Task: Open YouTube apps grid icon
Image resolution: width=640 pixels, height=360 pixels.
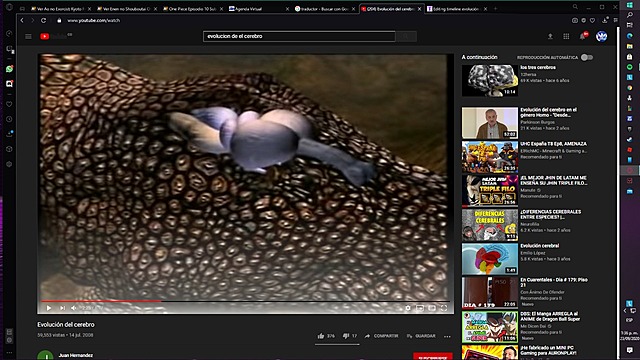Action: (566, 36)
